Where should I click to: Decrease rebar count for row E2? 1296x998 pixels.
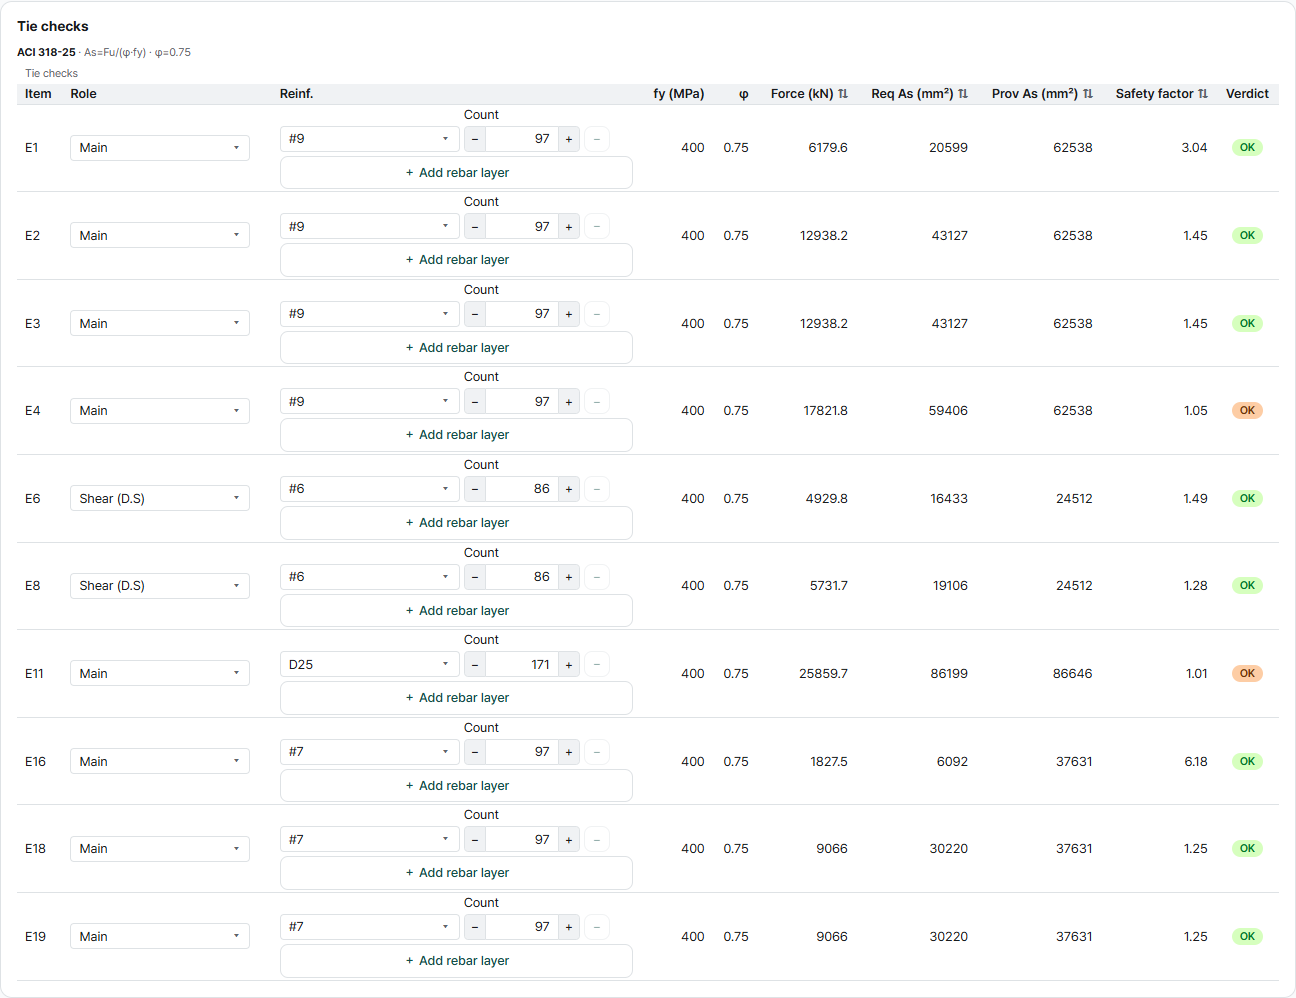click(x=475, y=227)
